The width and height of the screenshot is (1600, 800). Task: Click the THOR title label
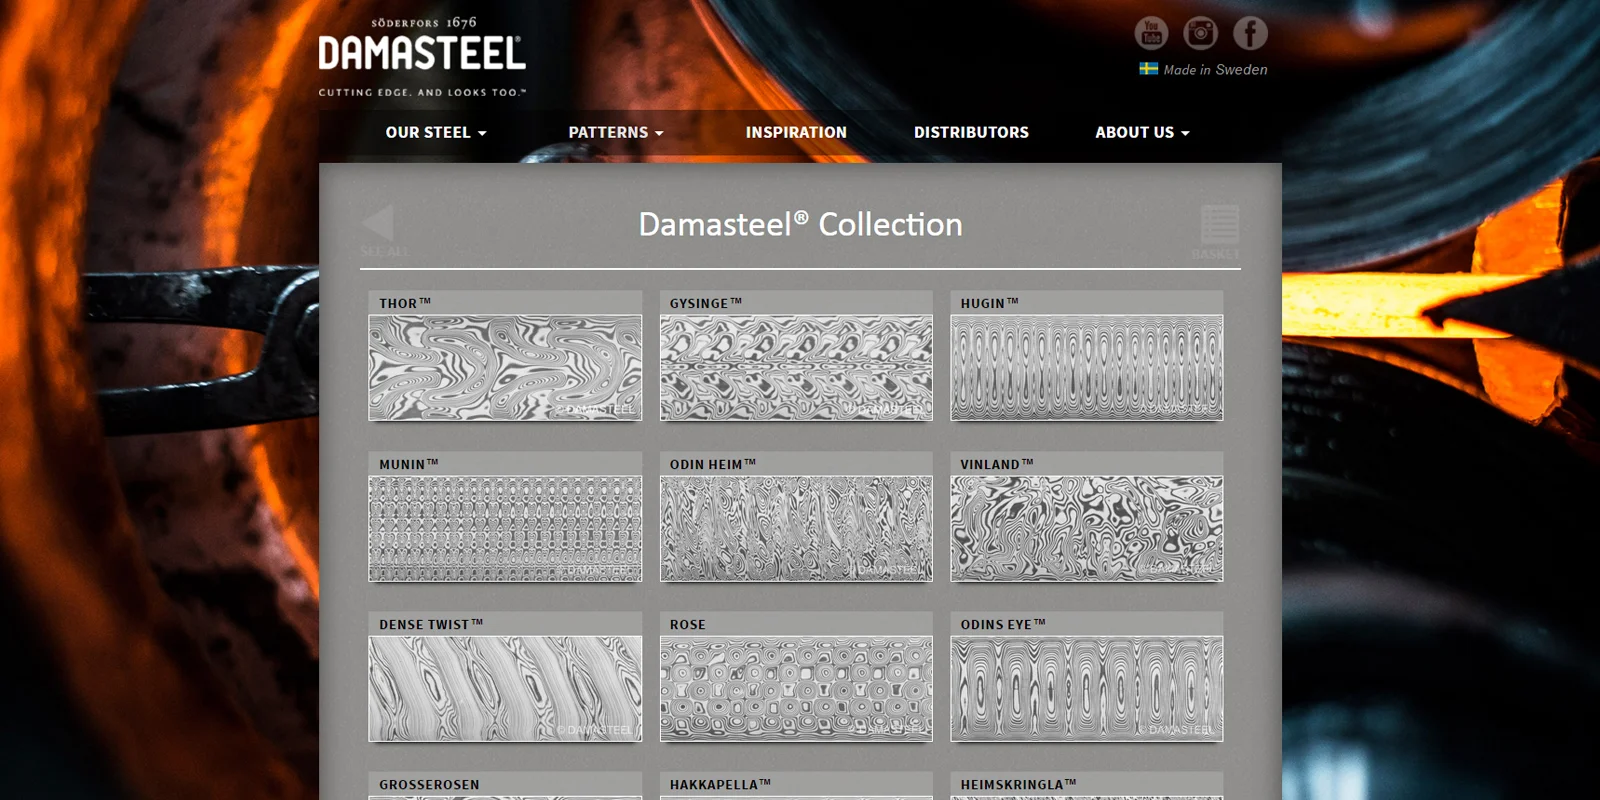[405, 303]
